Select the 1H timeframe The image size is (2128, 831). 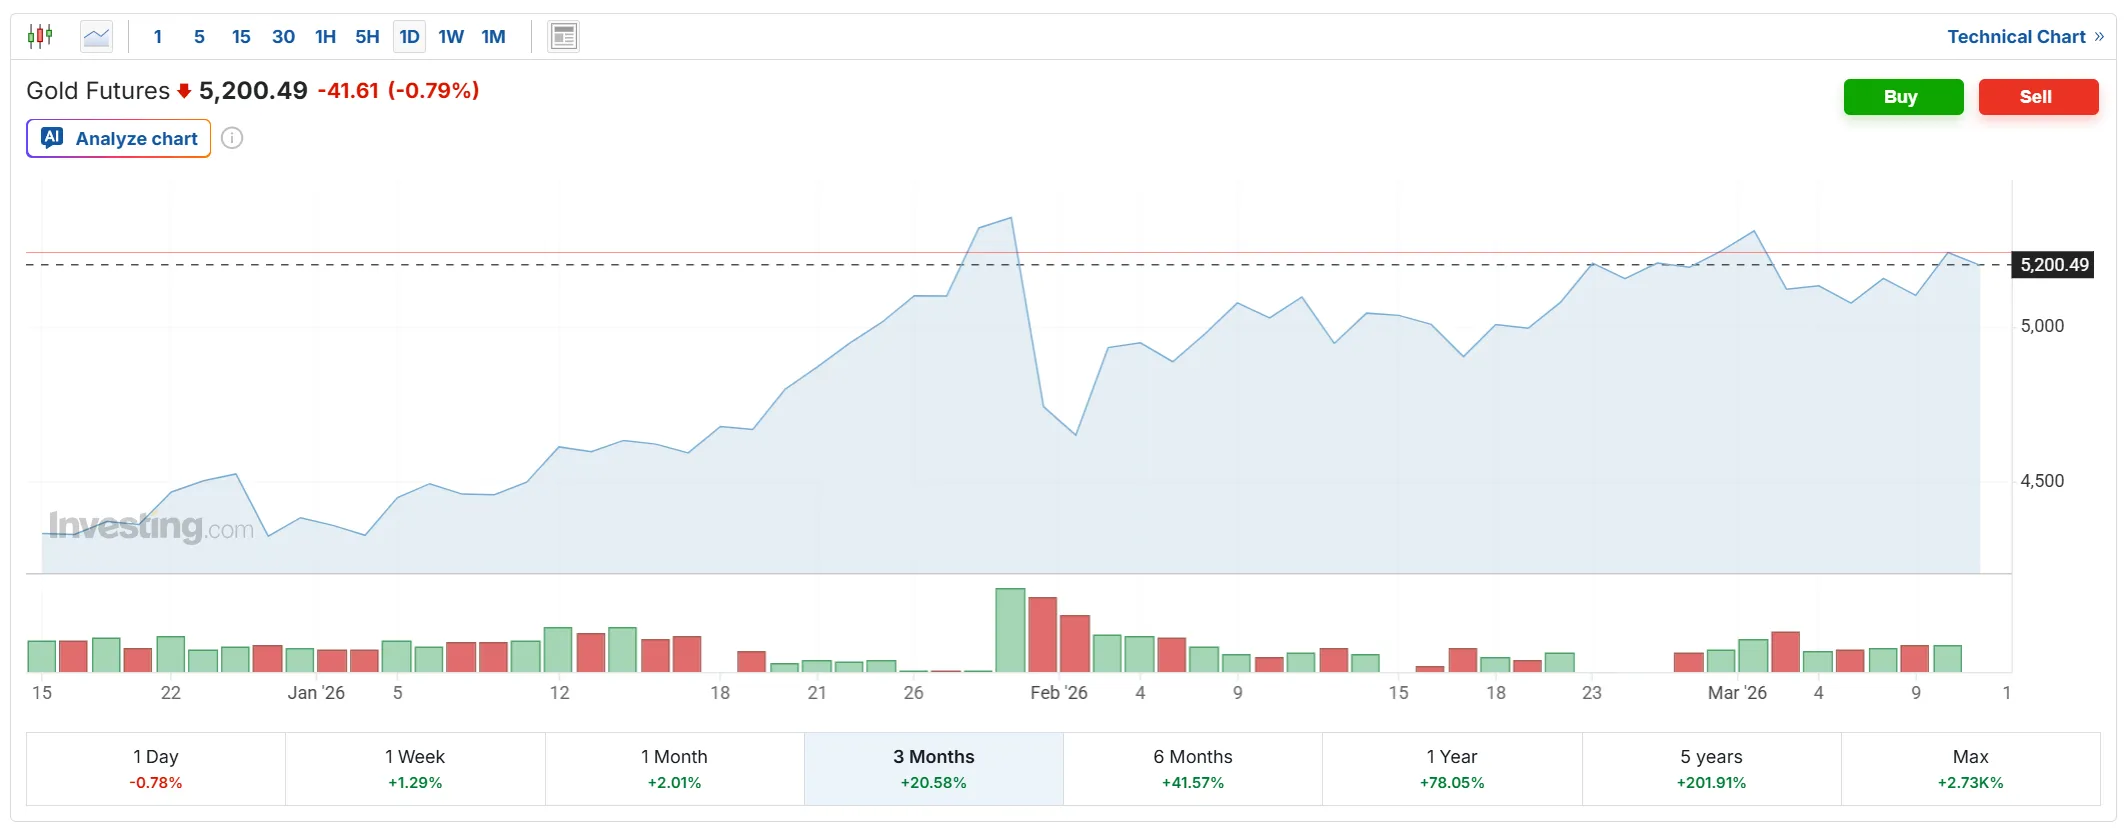pos(325,37)
